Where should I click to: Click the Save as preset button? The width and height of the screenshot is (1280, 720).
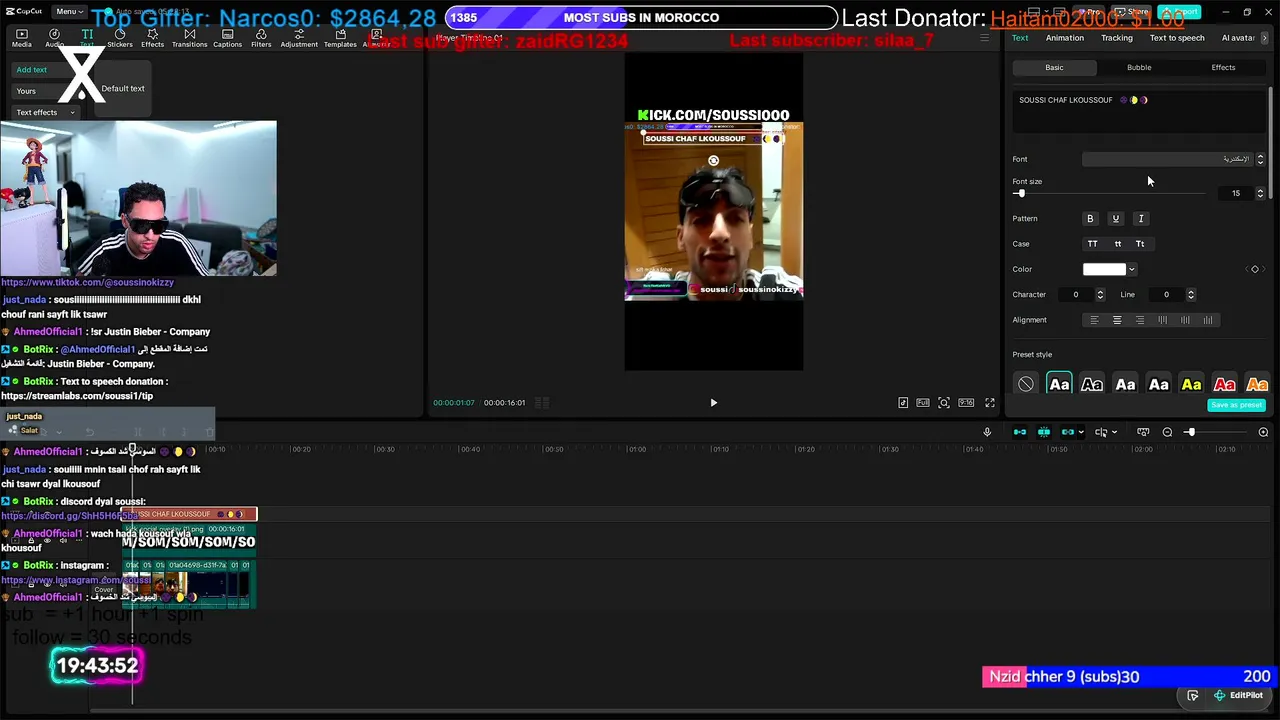pyautogui.click(x=1236, y=405)
